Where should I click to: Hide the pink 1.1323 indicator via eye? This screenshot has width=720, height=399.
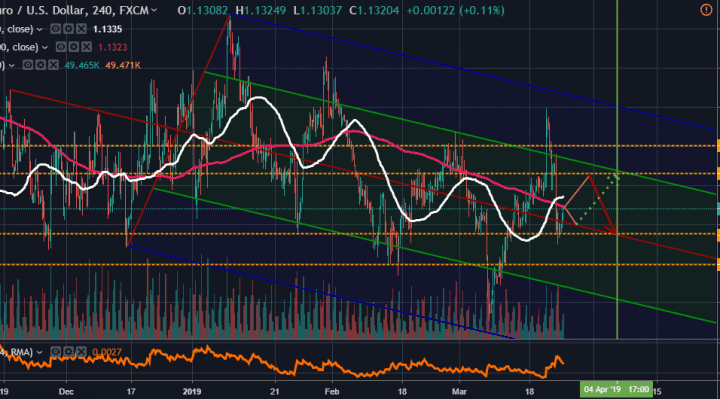[x=61, y=47]
